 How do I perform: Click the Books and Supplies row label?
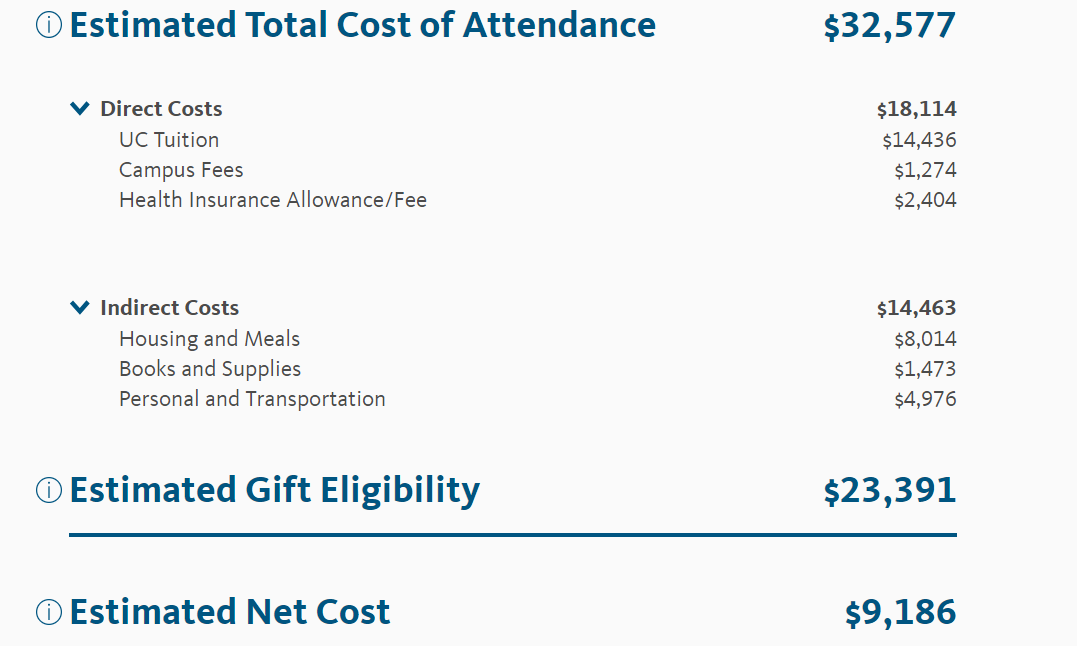tap(210, 369)
